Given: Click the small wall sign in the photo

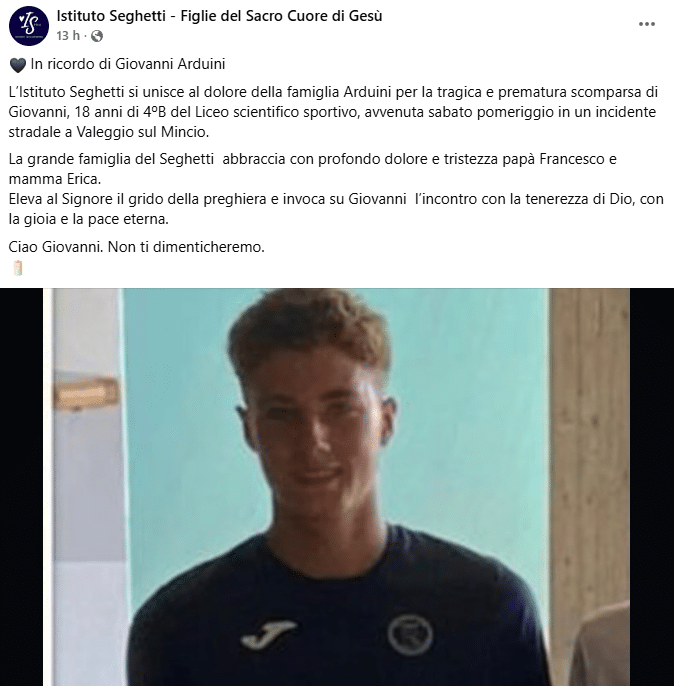Looking at the screenshot, I should click(87, 393).
